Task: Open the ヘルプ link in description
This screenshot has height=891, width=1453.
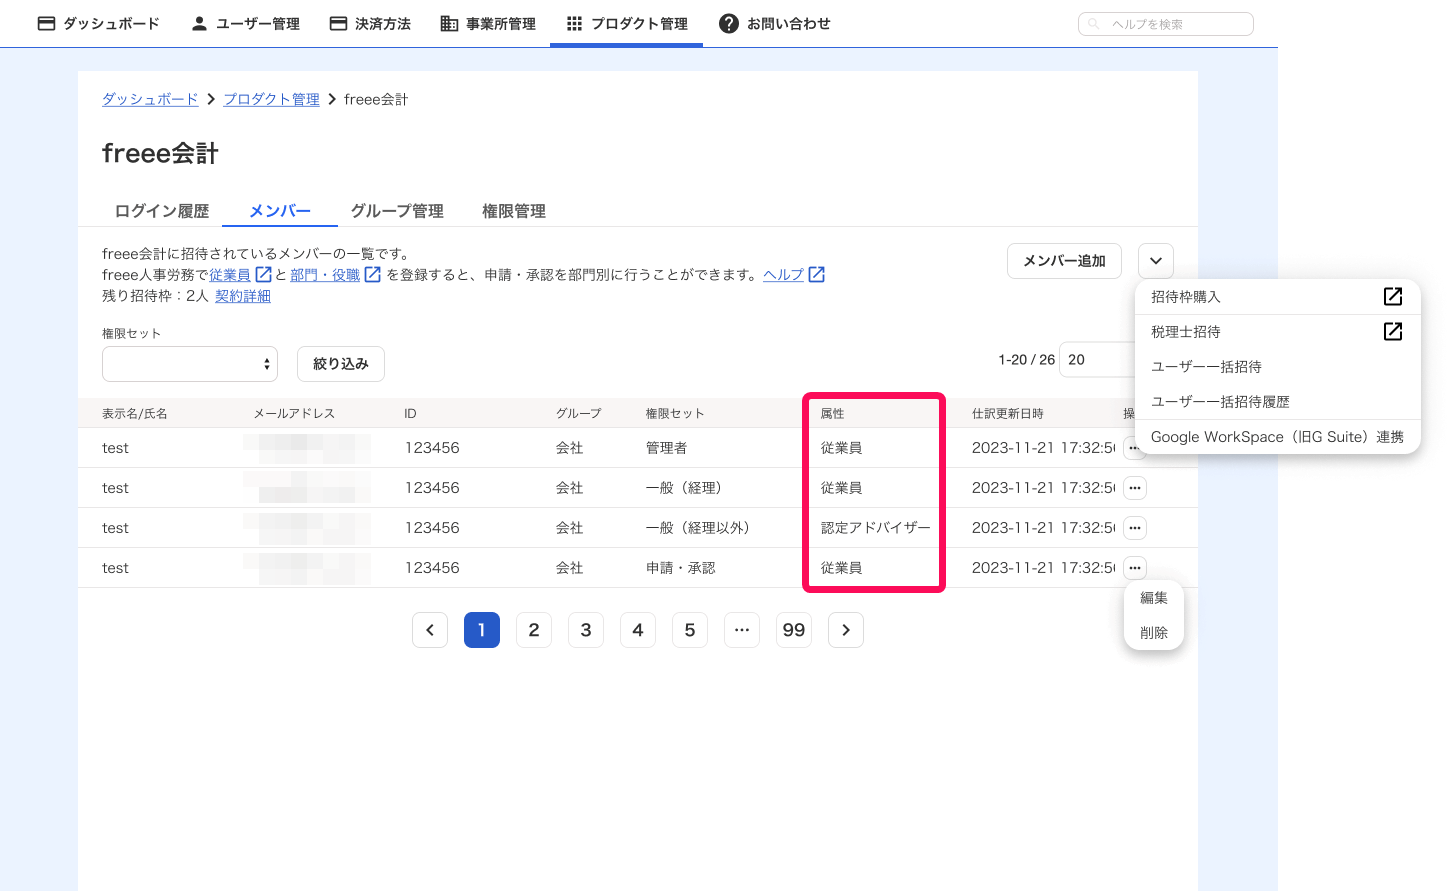Action: (783, 275)
